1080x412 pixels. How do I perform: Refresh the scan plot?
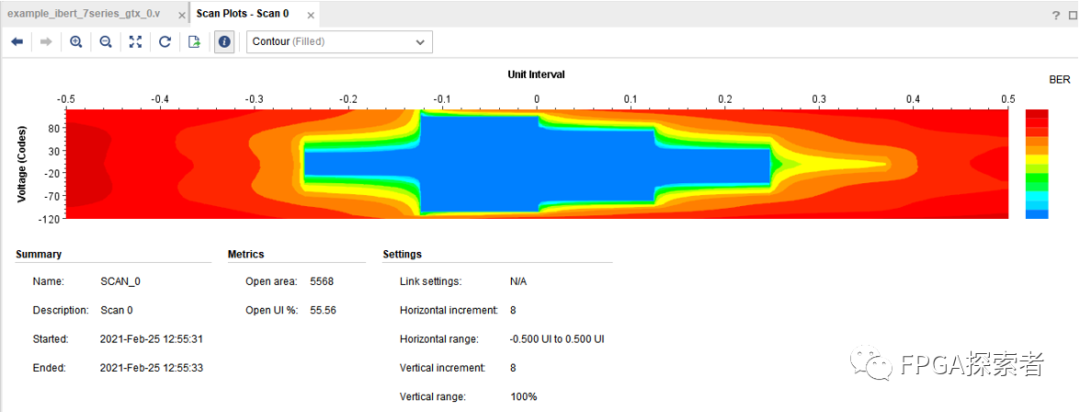tap(165, 42)
